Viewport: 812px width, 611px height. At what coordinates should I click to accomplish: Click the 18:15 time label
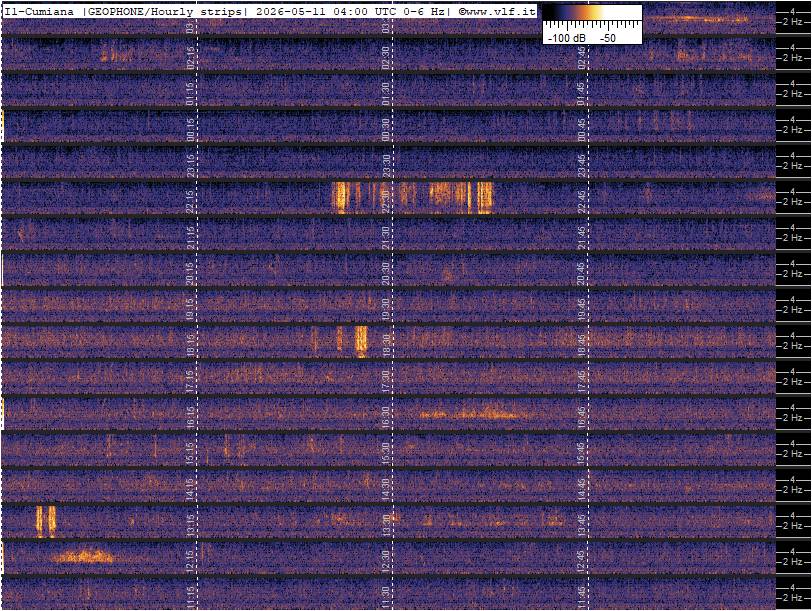[x=190, y=345]
